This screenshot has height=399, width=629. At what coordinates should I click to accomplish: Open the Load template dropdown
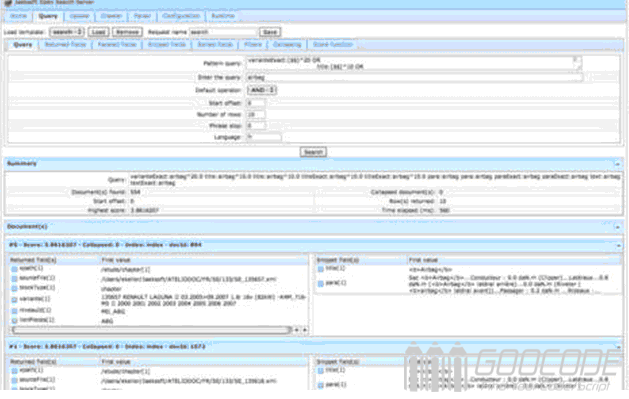(x=67, y=32)
